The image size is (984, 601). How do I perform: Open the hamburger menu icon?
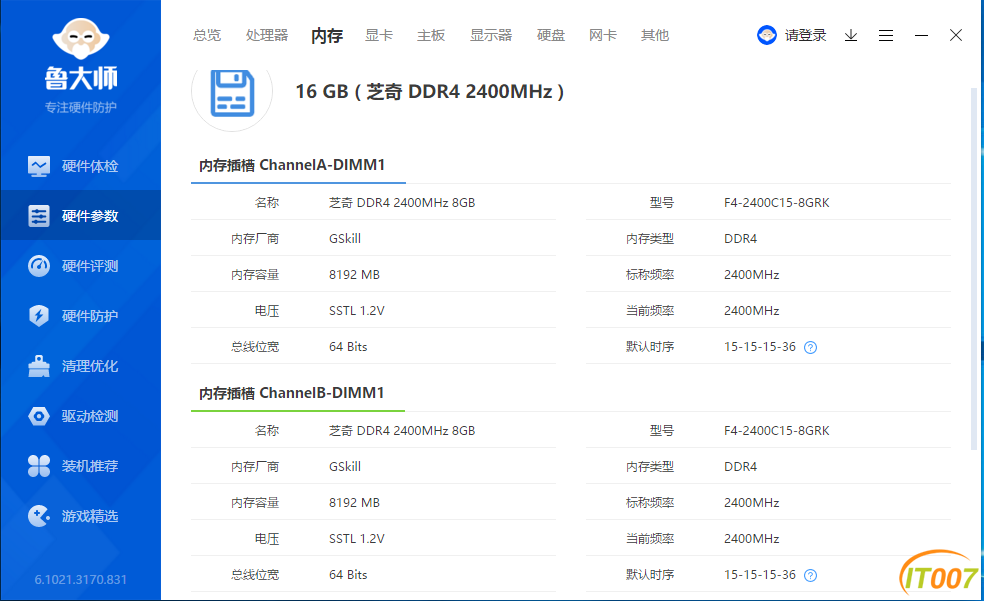coord(885,35)
